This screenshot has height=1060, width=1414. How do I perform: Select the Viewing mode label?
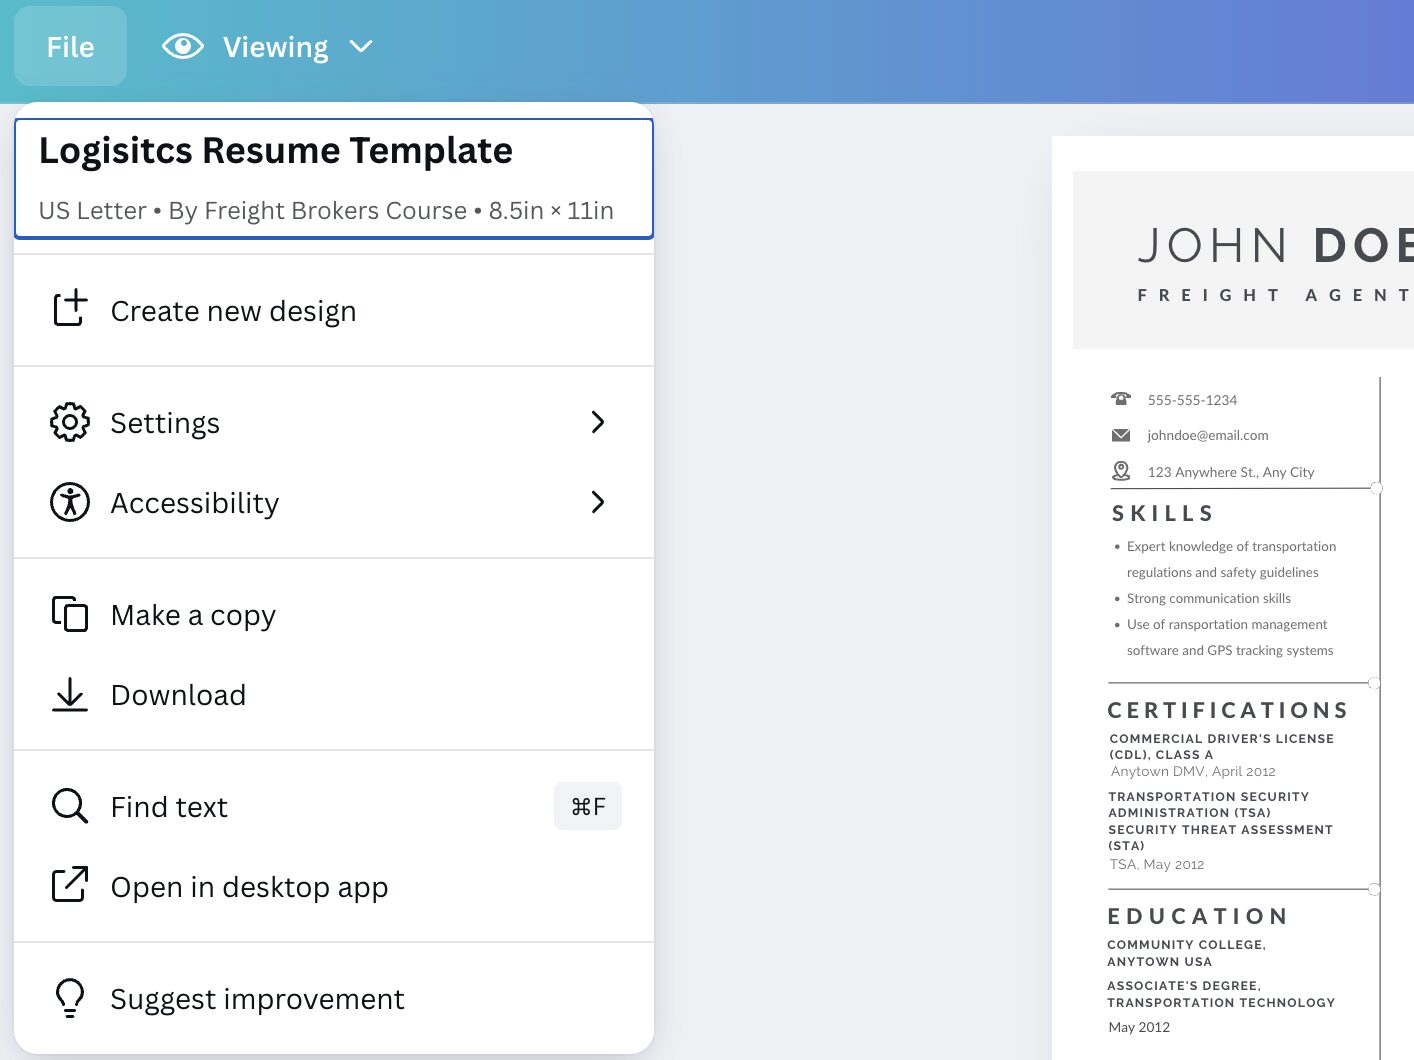coord(275,47)
